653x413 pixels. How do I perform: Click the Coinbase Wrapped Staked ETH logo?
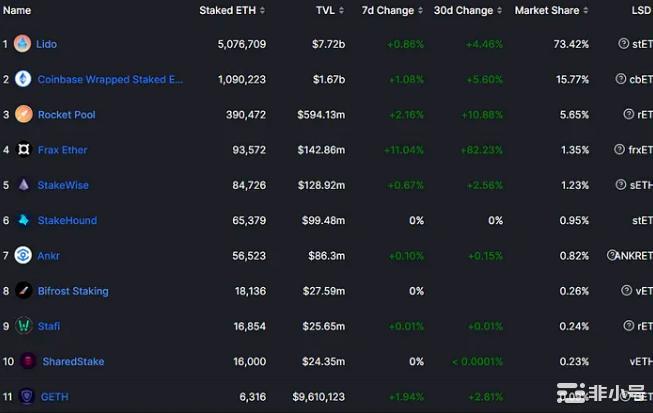click(23, 79)
